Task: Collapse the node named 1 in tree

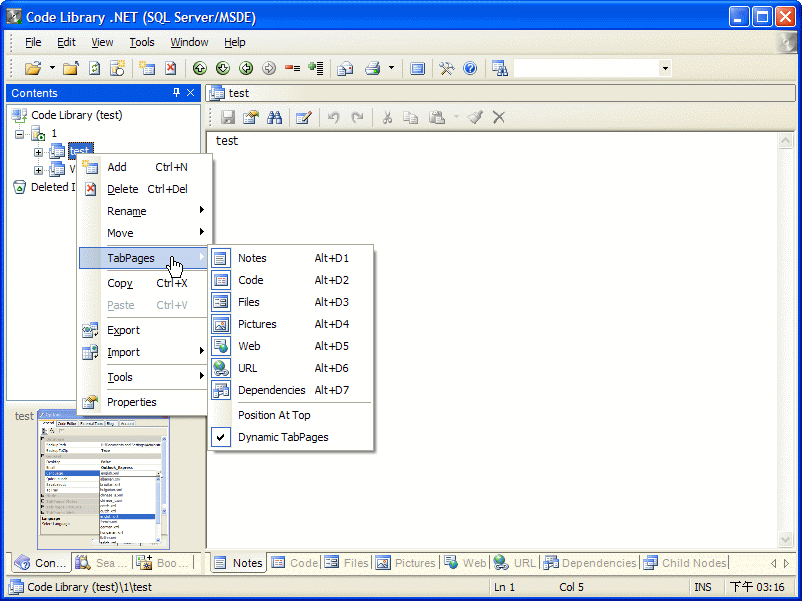Action: pos(19,134)
